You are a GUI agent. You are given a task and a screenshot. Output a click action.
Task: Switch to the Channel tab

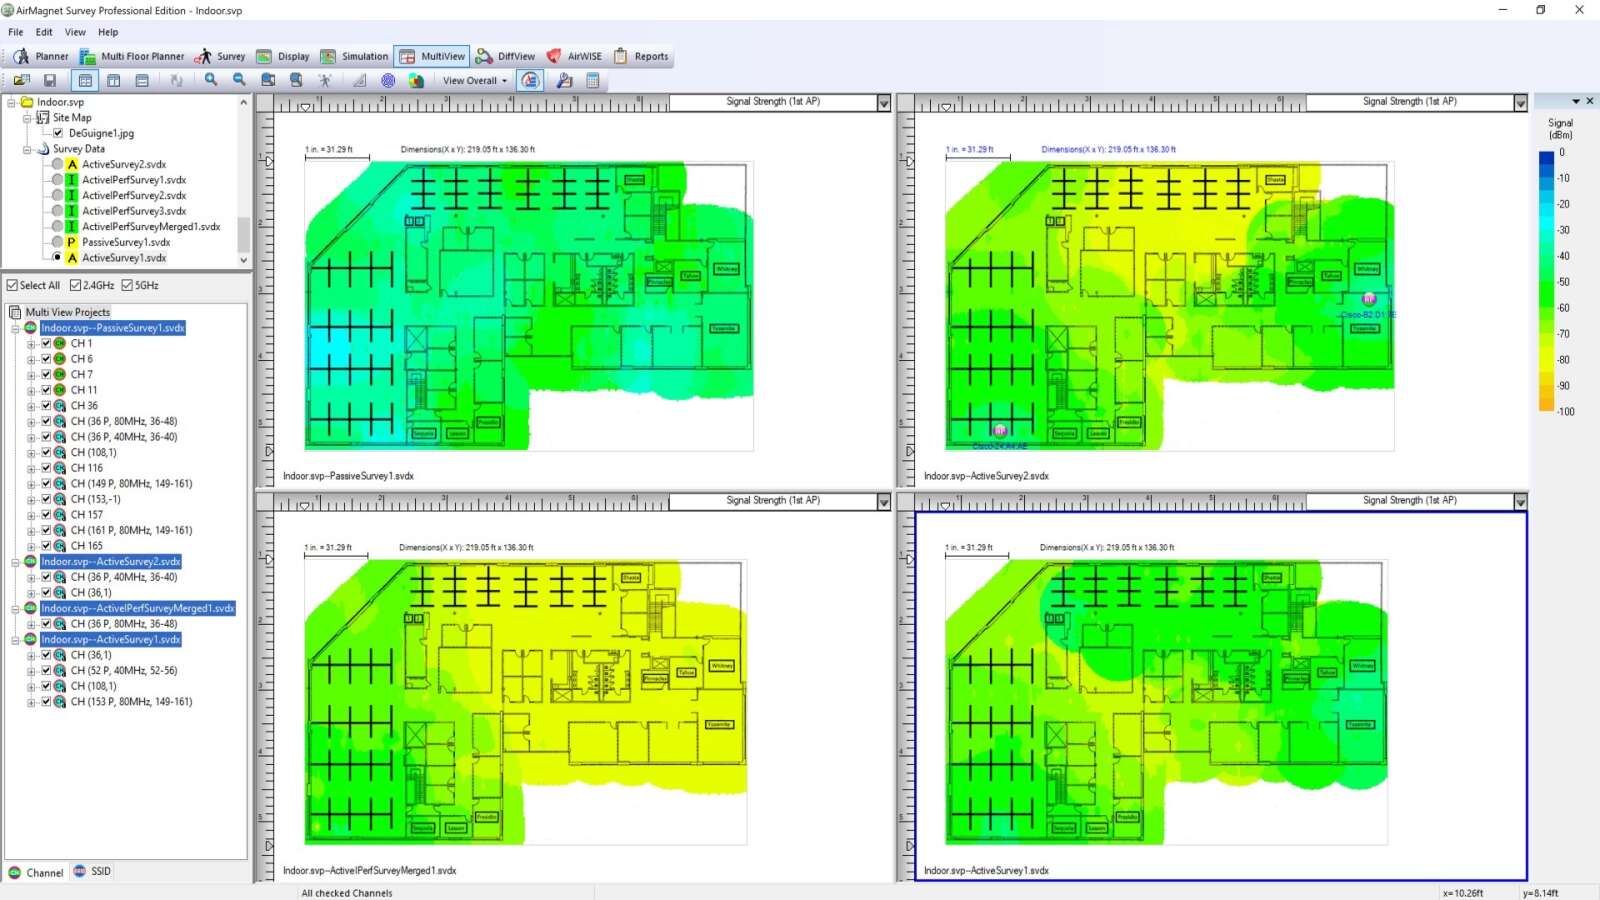(36, 873)
